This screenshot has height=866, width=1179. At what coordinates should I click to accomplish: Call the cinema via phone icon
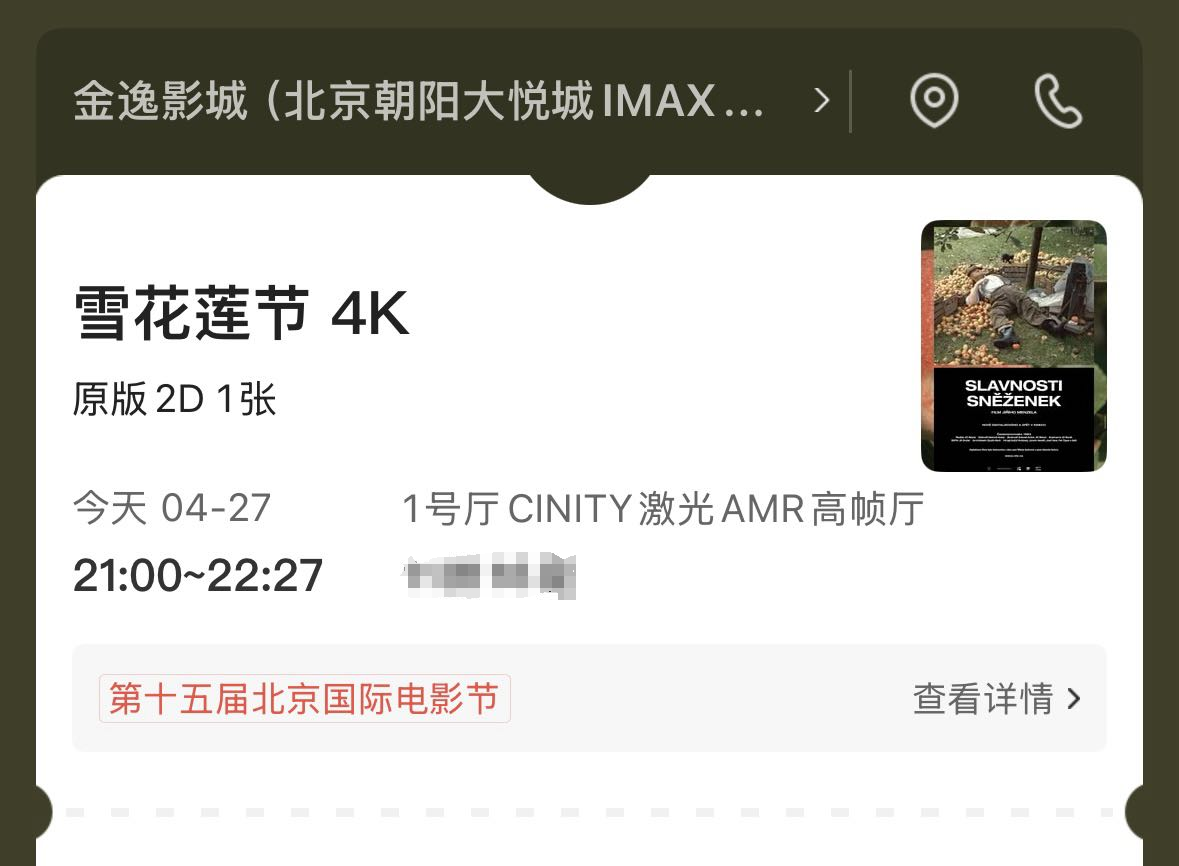pos(1058,101)
